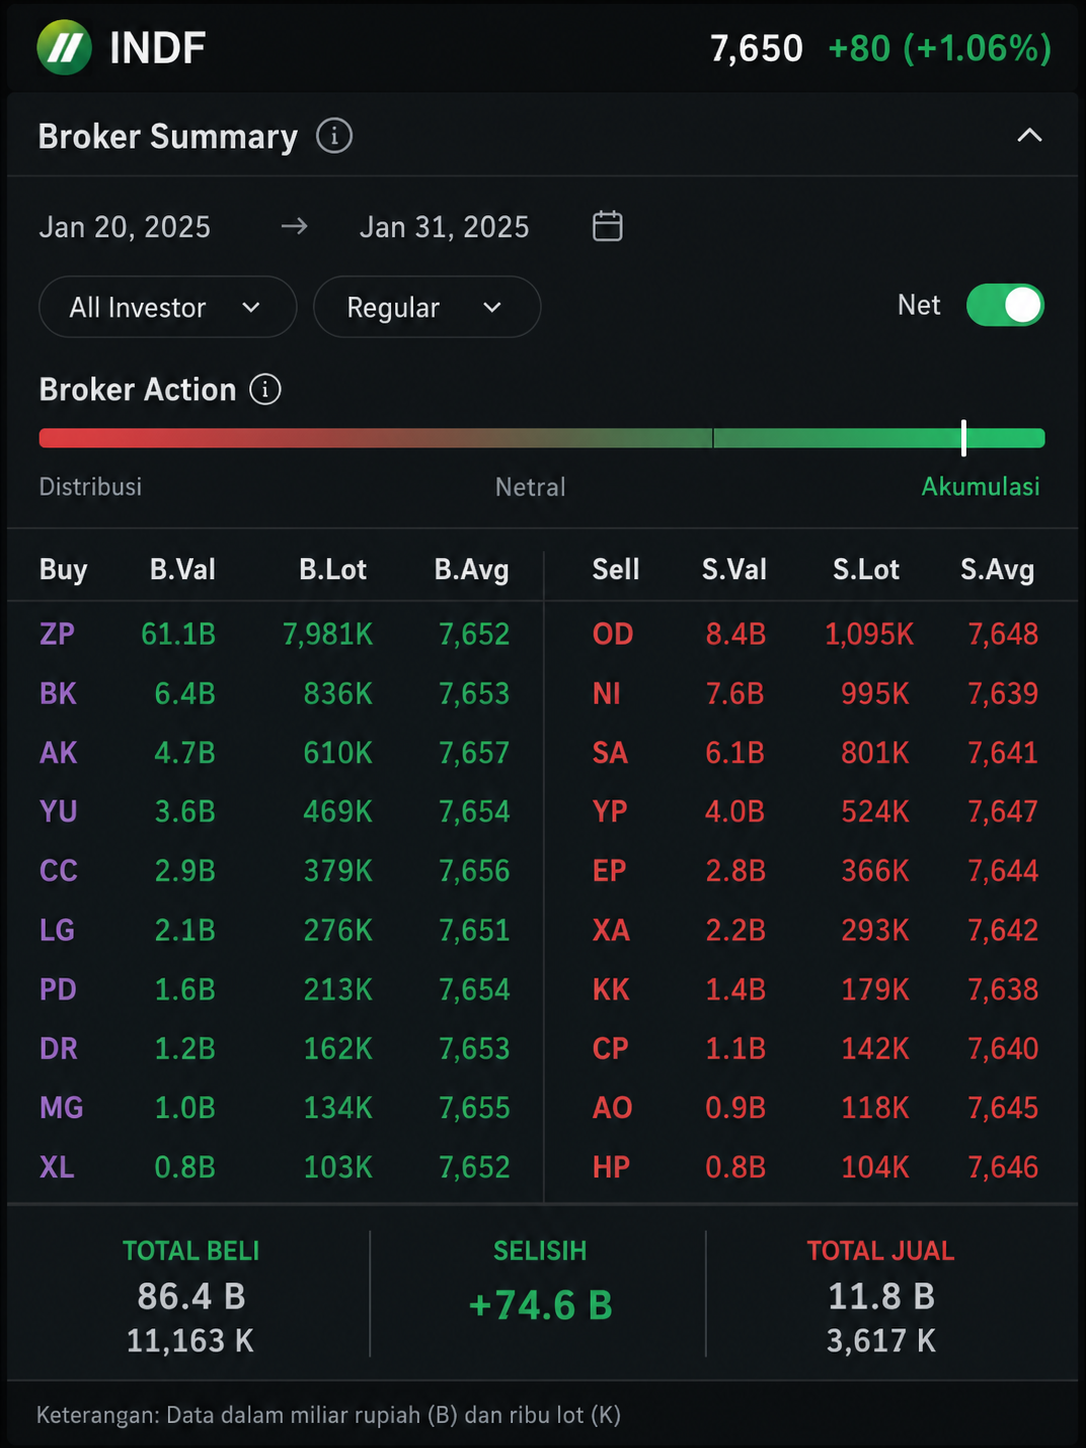
Task: Toggle the Net switch off
Action: [1005, 305]
